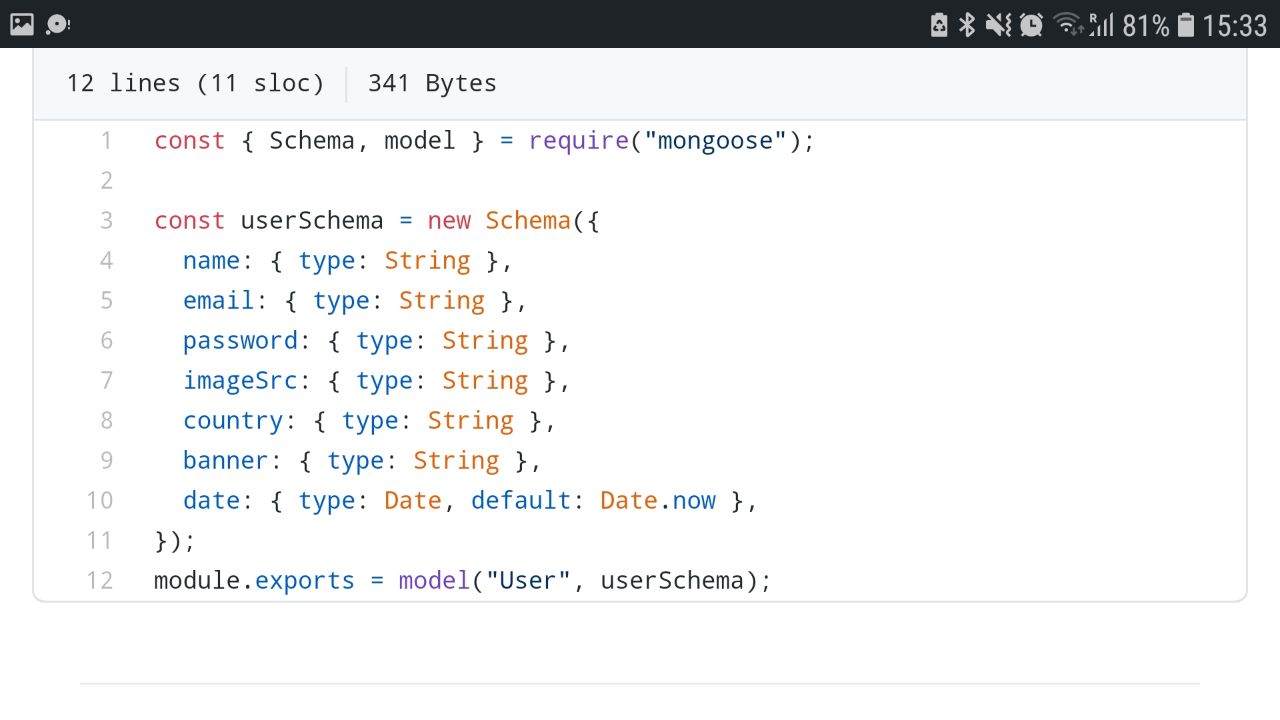1280x720 pixels.
Task: Select line number 9 in the code gutter
Action: pyautogui.click(x=106, y=461)
